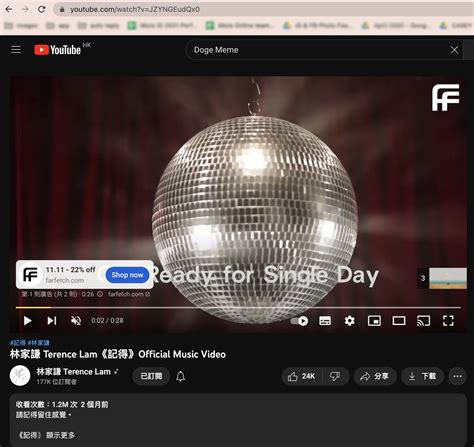
Task: Open the more actions ellipsis menu
Action: (457, 376)
